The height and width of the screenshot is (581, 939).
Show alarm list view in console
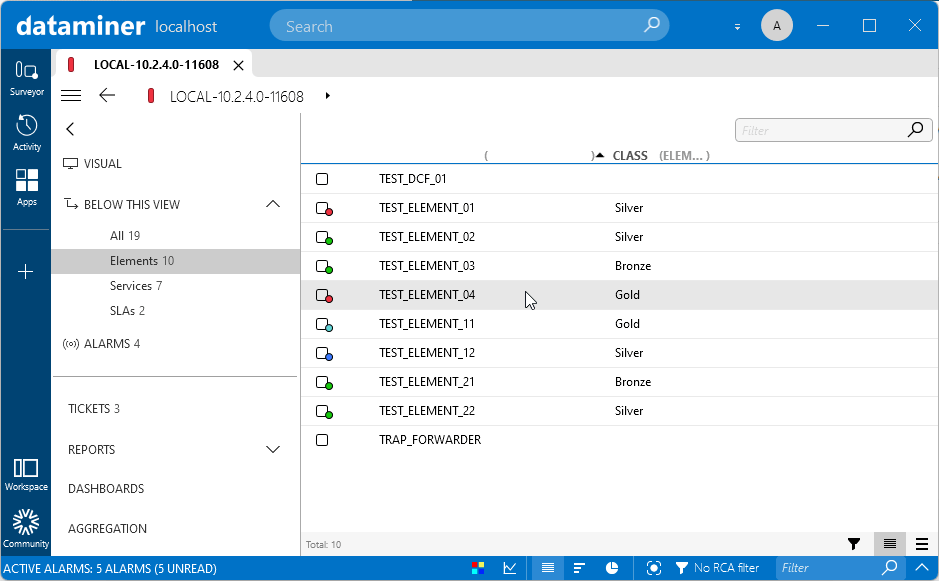547,568
